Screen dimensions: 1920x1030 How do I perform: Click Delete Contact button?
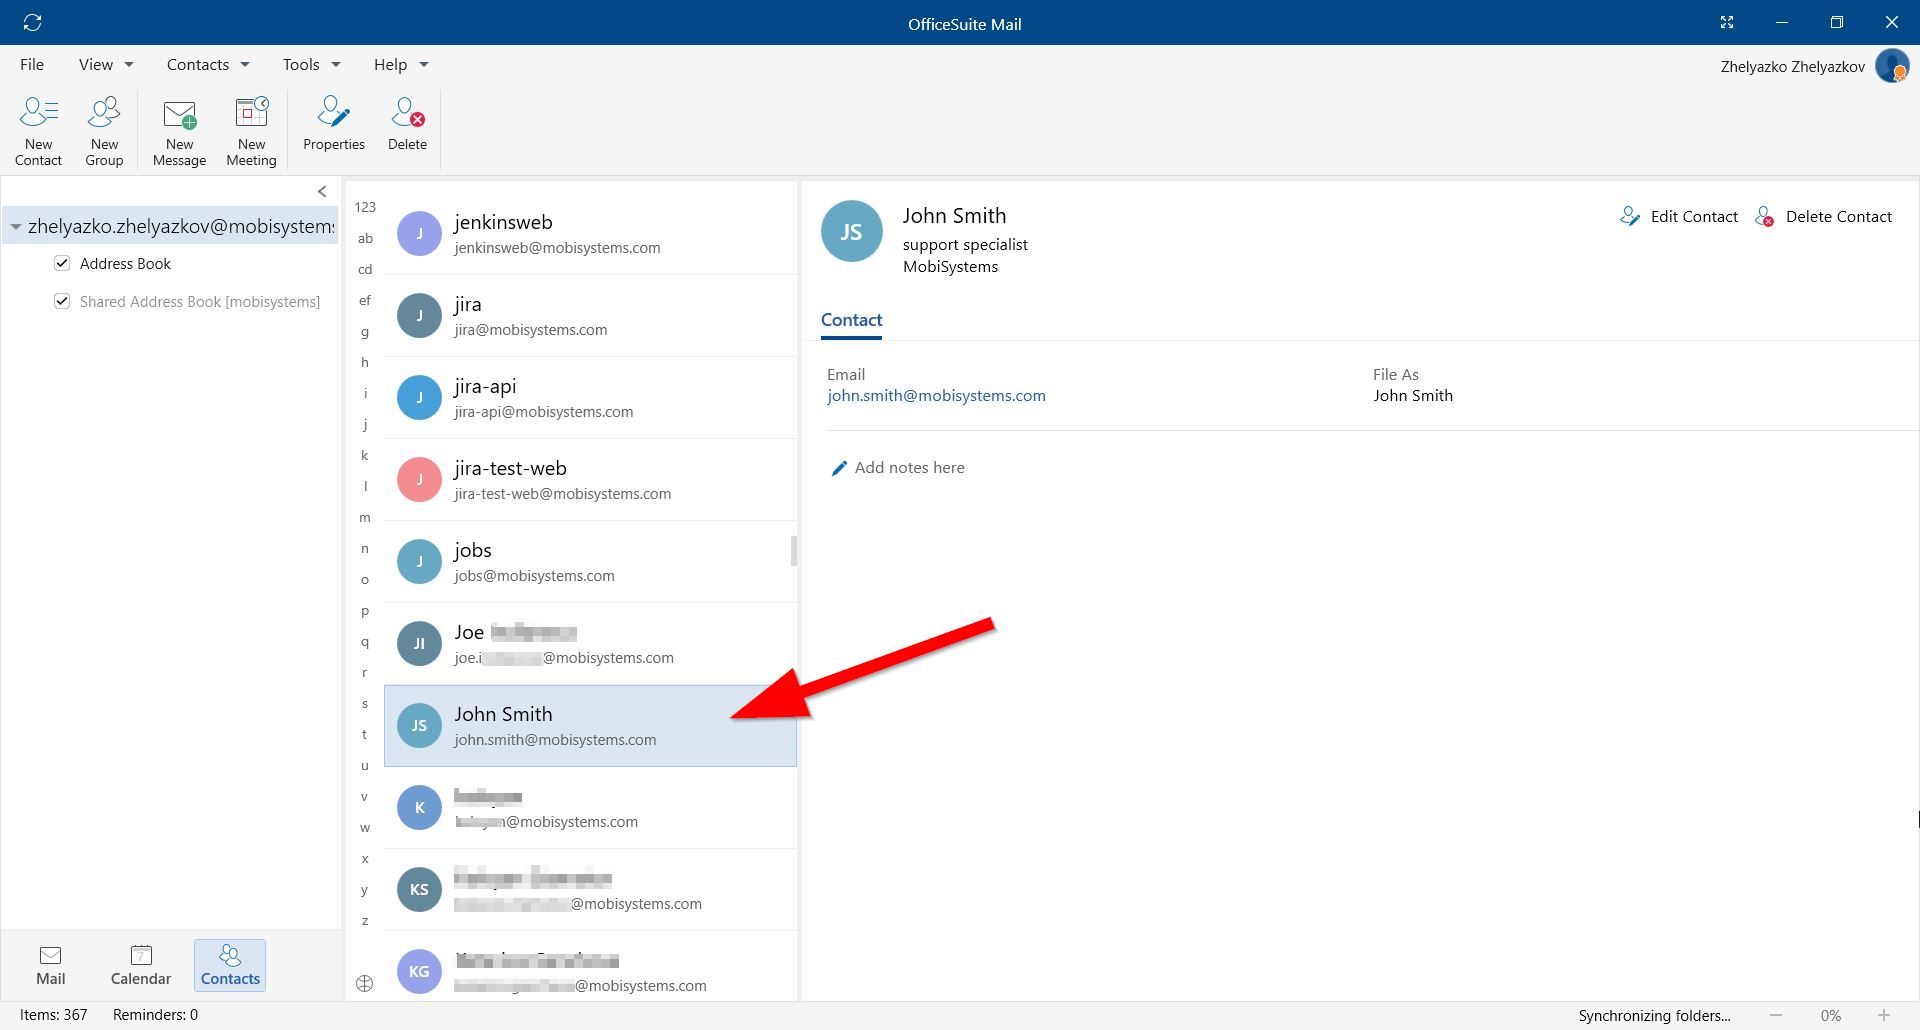[x=1823, y=216]
